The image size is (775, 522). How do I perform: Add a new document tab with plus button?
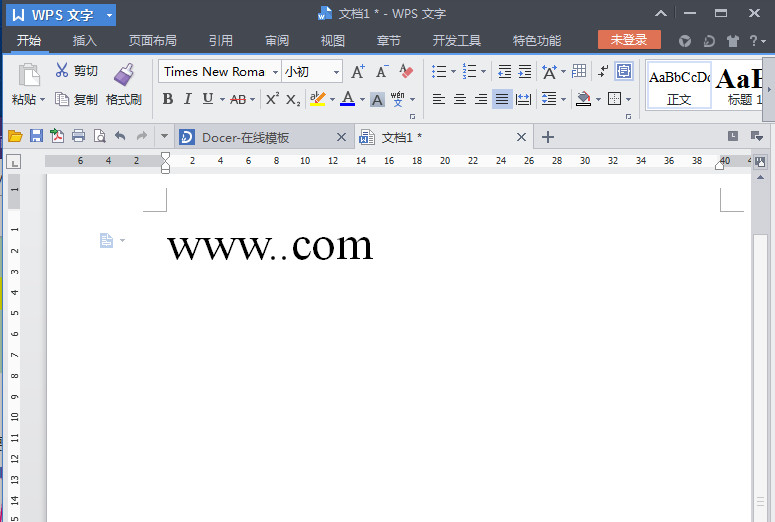(547, 137)
